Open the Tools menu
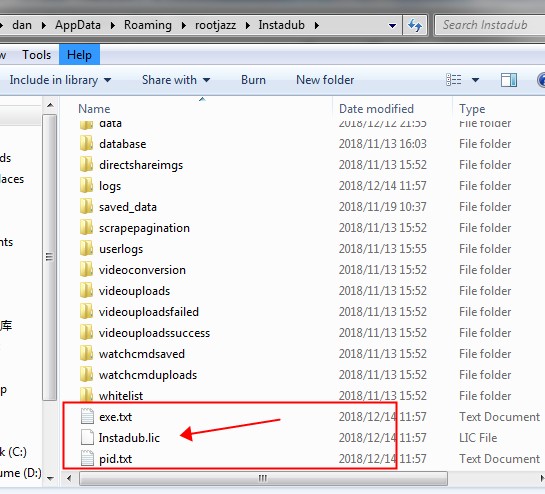 pos(36,55)
